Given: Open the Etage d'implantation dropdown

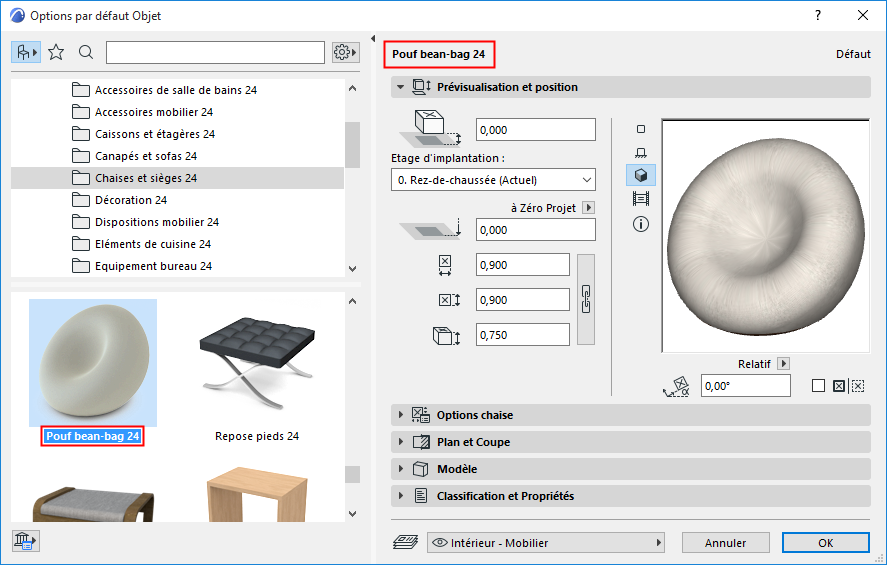Looking at the screenshot, I should click(493, 180).
